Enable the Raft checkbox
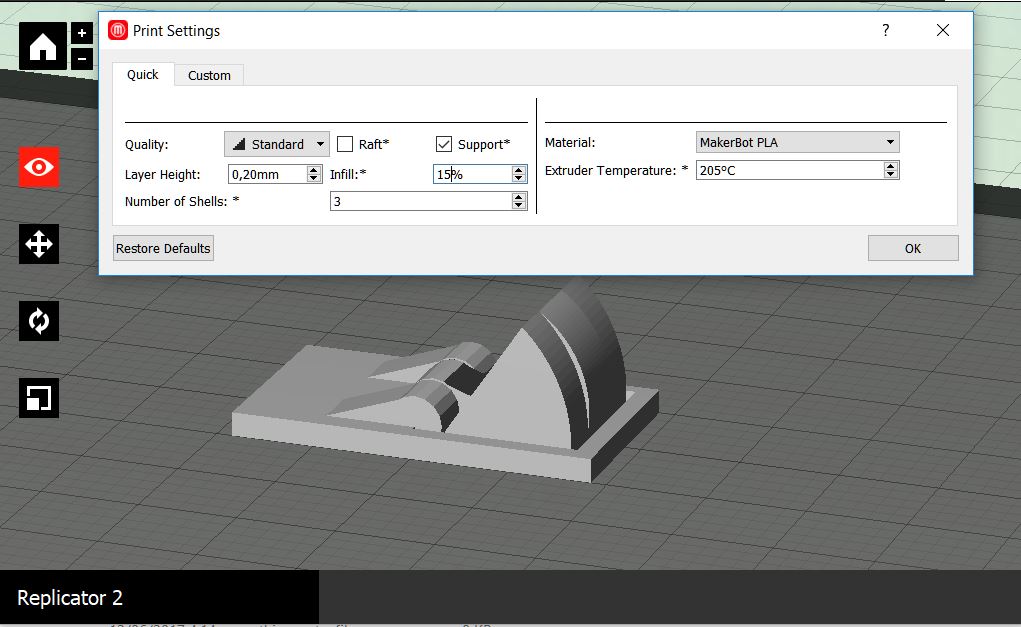The image size is (1021, 627). coord(345,144)
